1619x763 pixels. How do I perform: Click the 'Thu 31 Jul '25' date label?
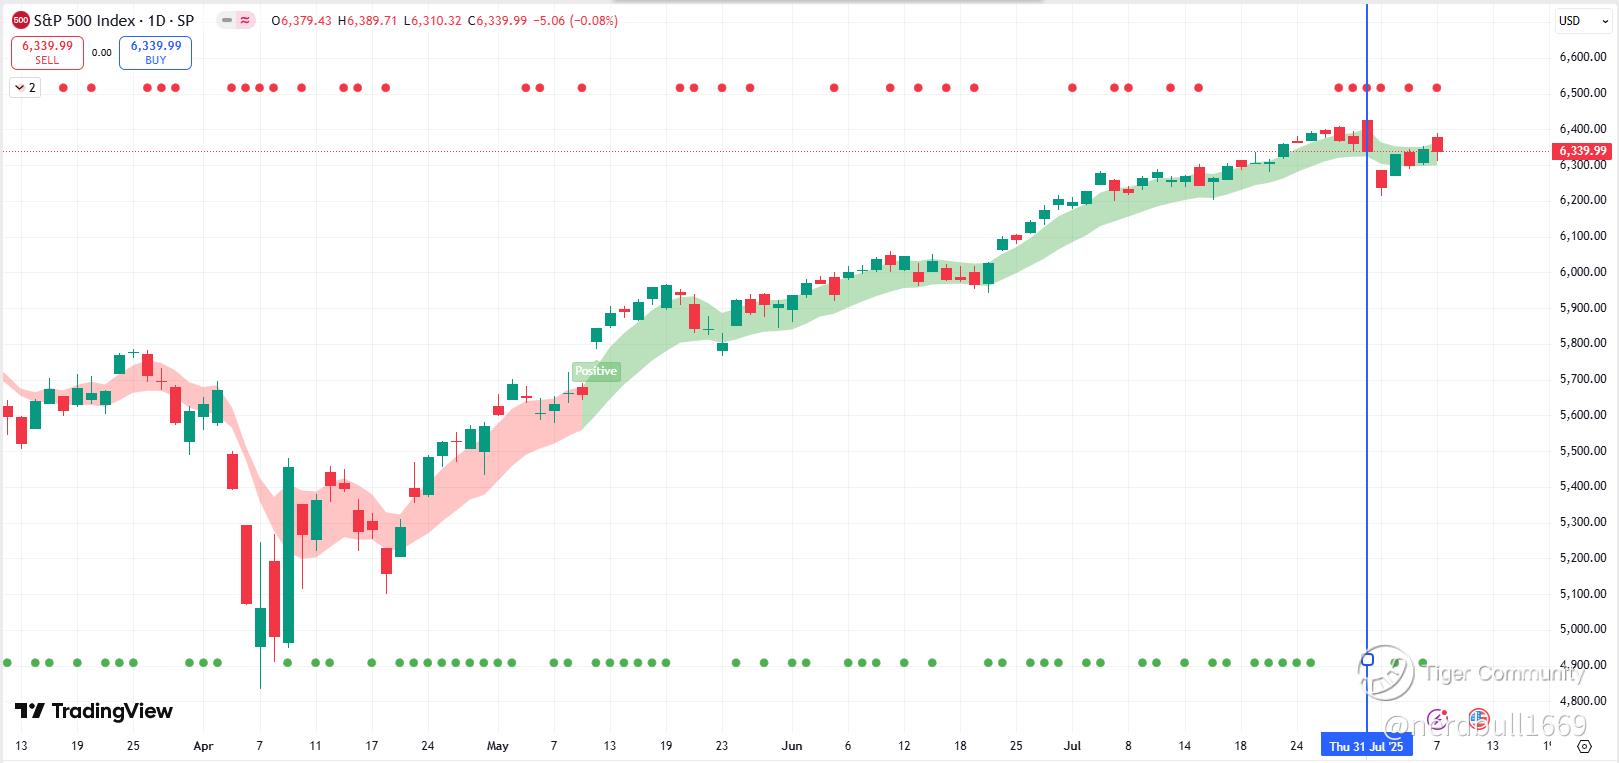point(1366,746)
